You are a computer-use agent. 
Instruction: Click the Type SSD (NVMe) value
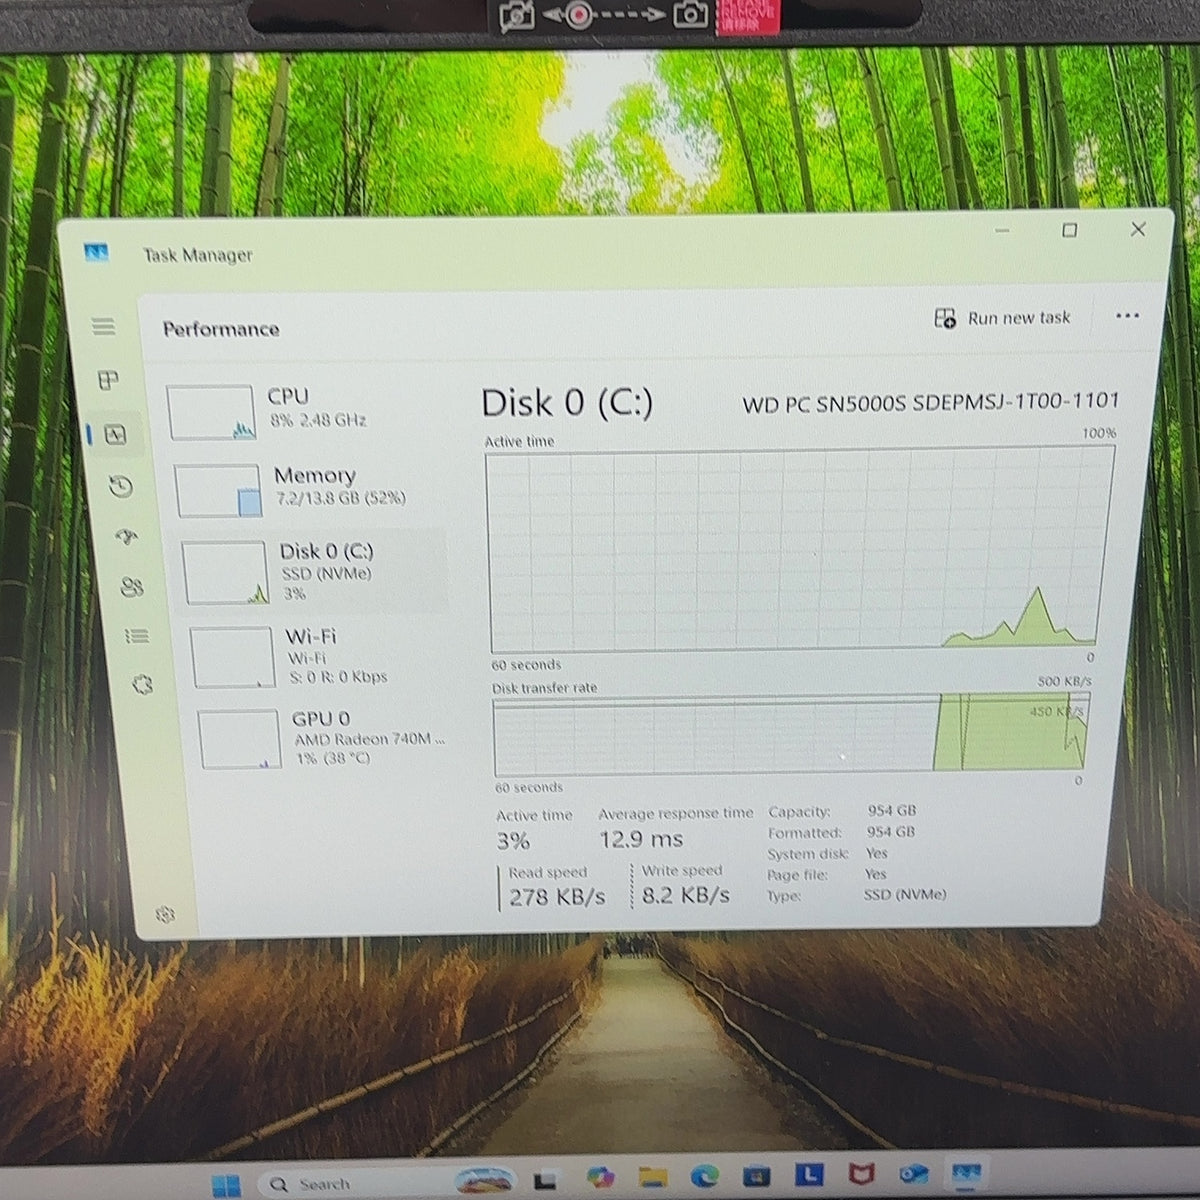[x=905, y=894]
